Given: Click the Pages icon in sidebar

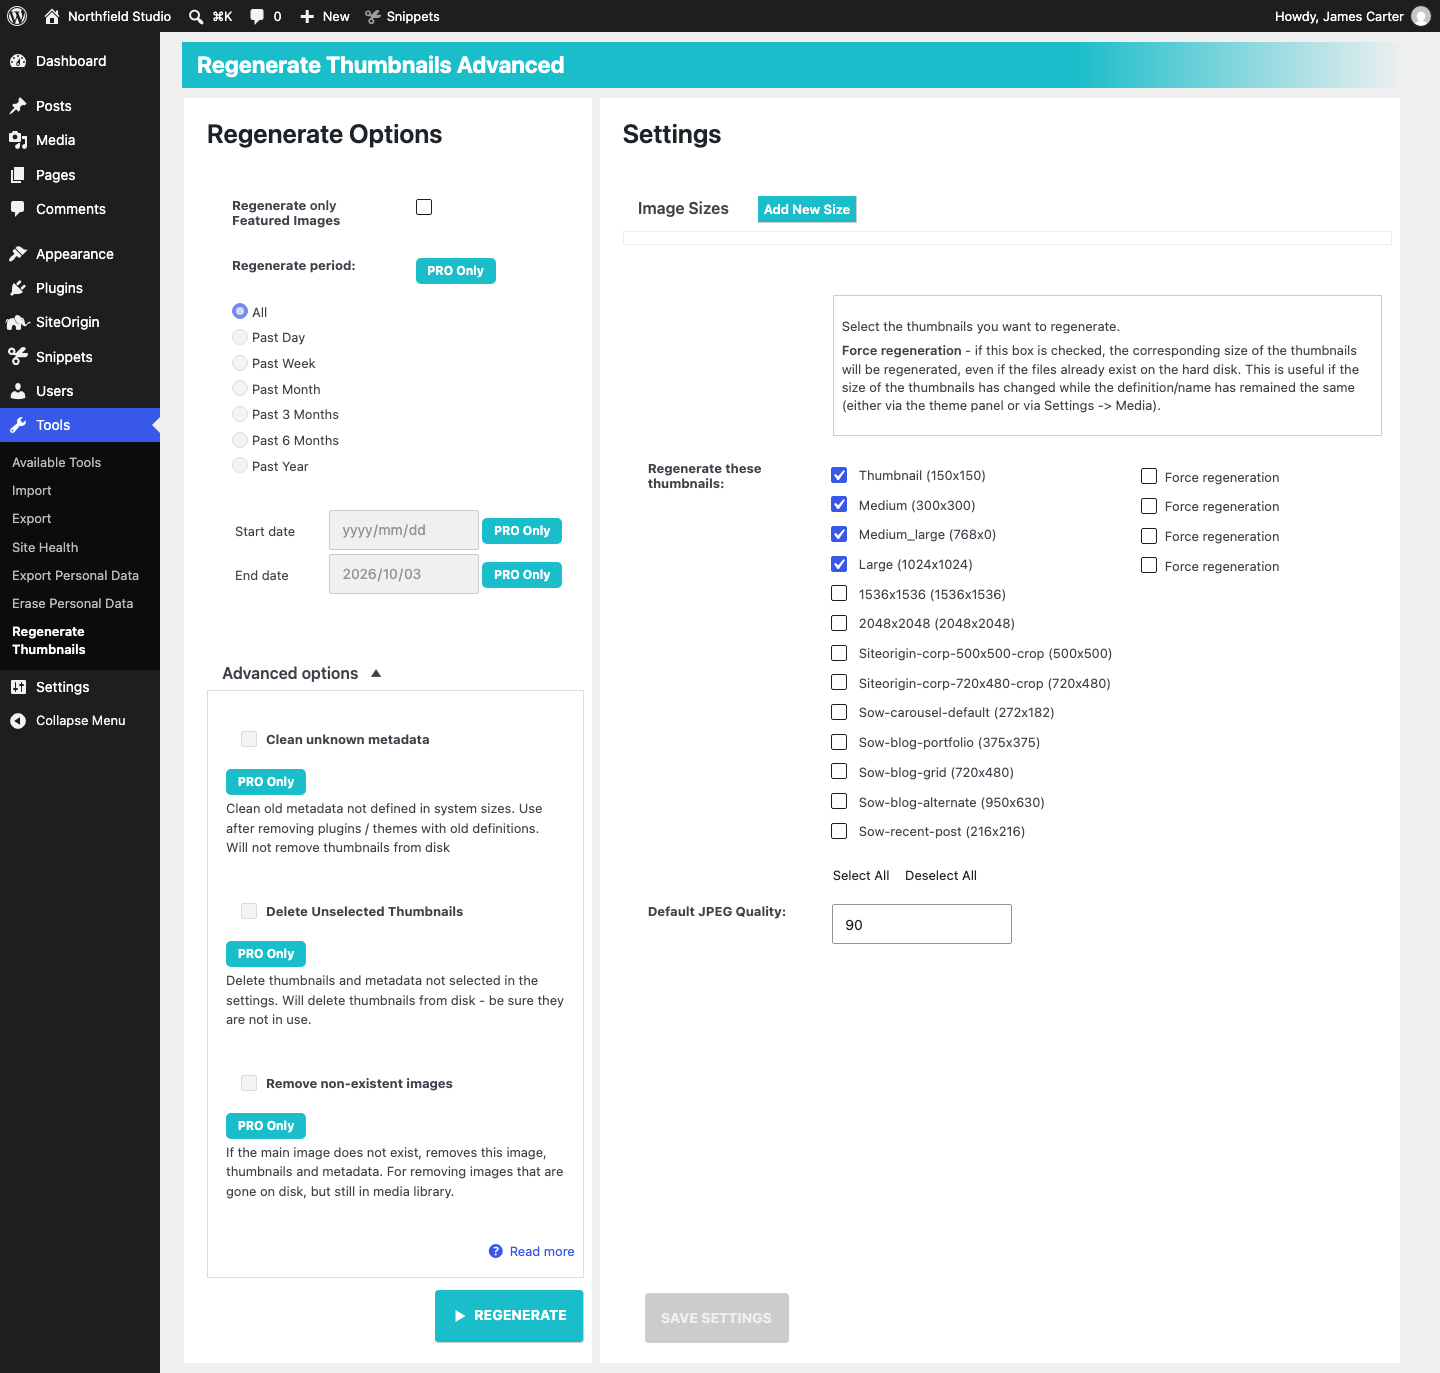Looking at the screenshot, I should [x=18, y=175].
